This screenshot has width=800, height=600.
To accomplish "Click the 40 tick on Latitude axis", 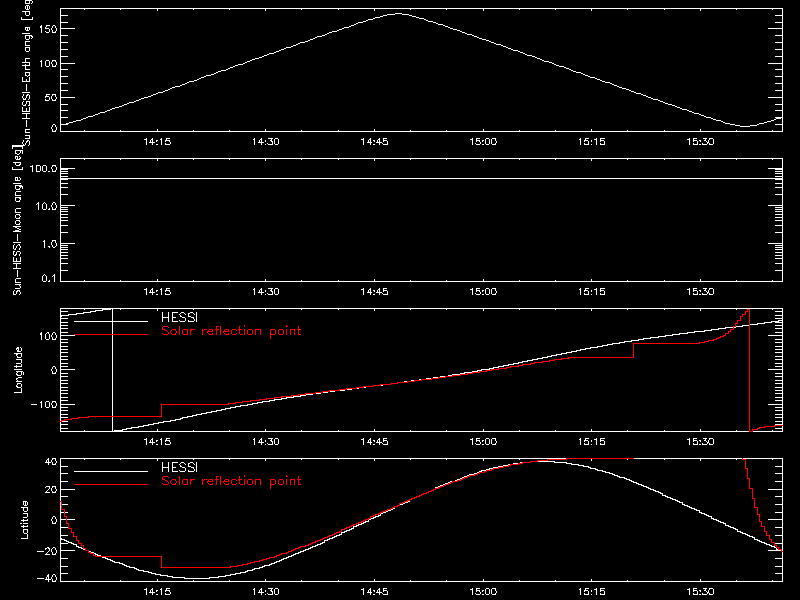I will (x=52, y=462).
